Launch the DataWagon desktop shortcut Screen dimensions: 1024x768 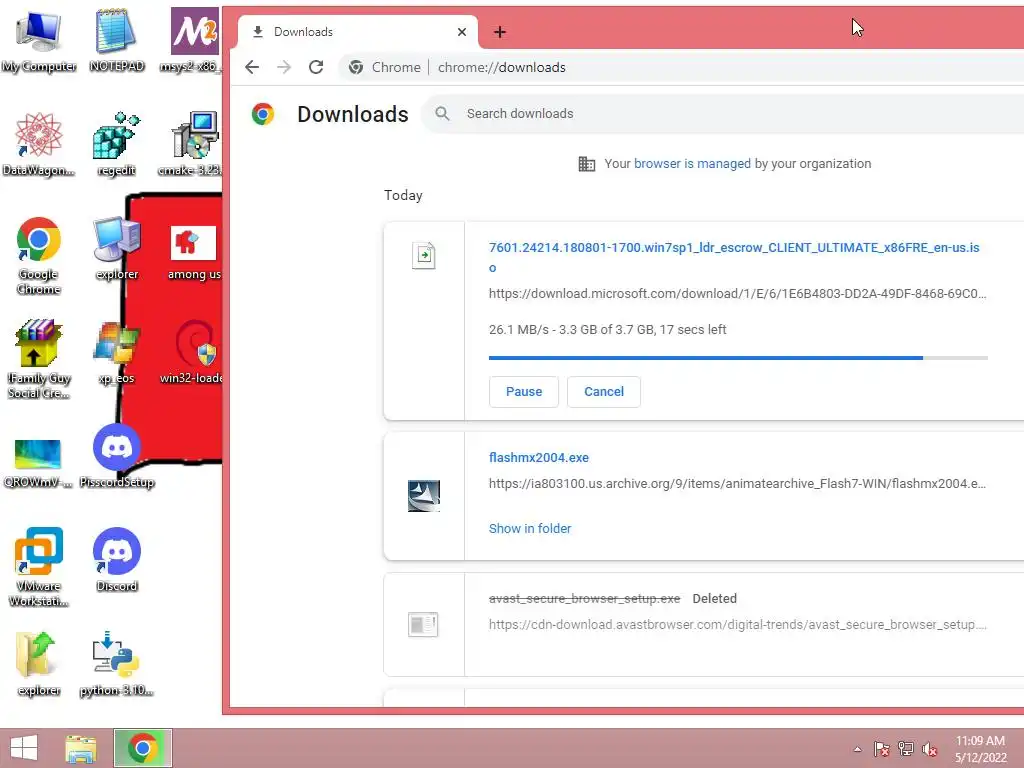coord(39,144)
